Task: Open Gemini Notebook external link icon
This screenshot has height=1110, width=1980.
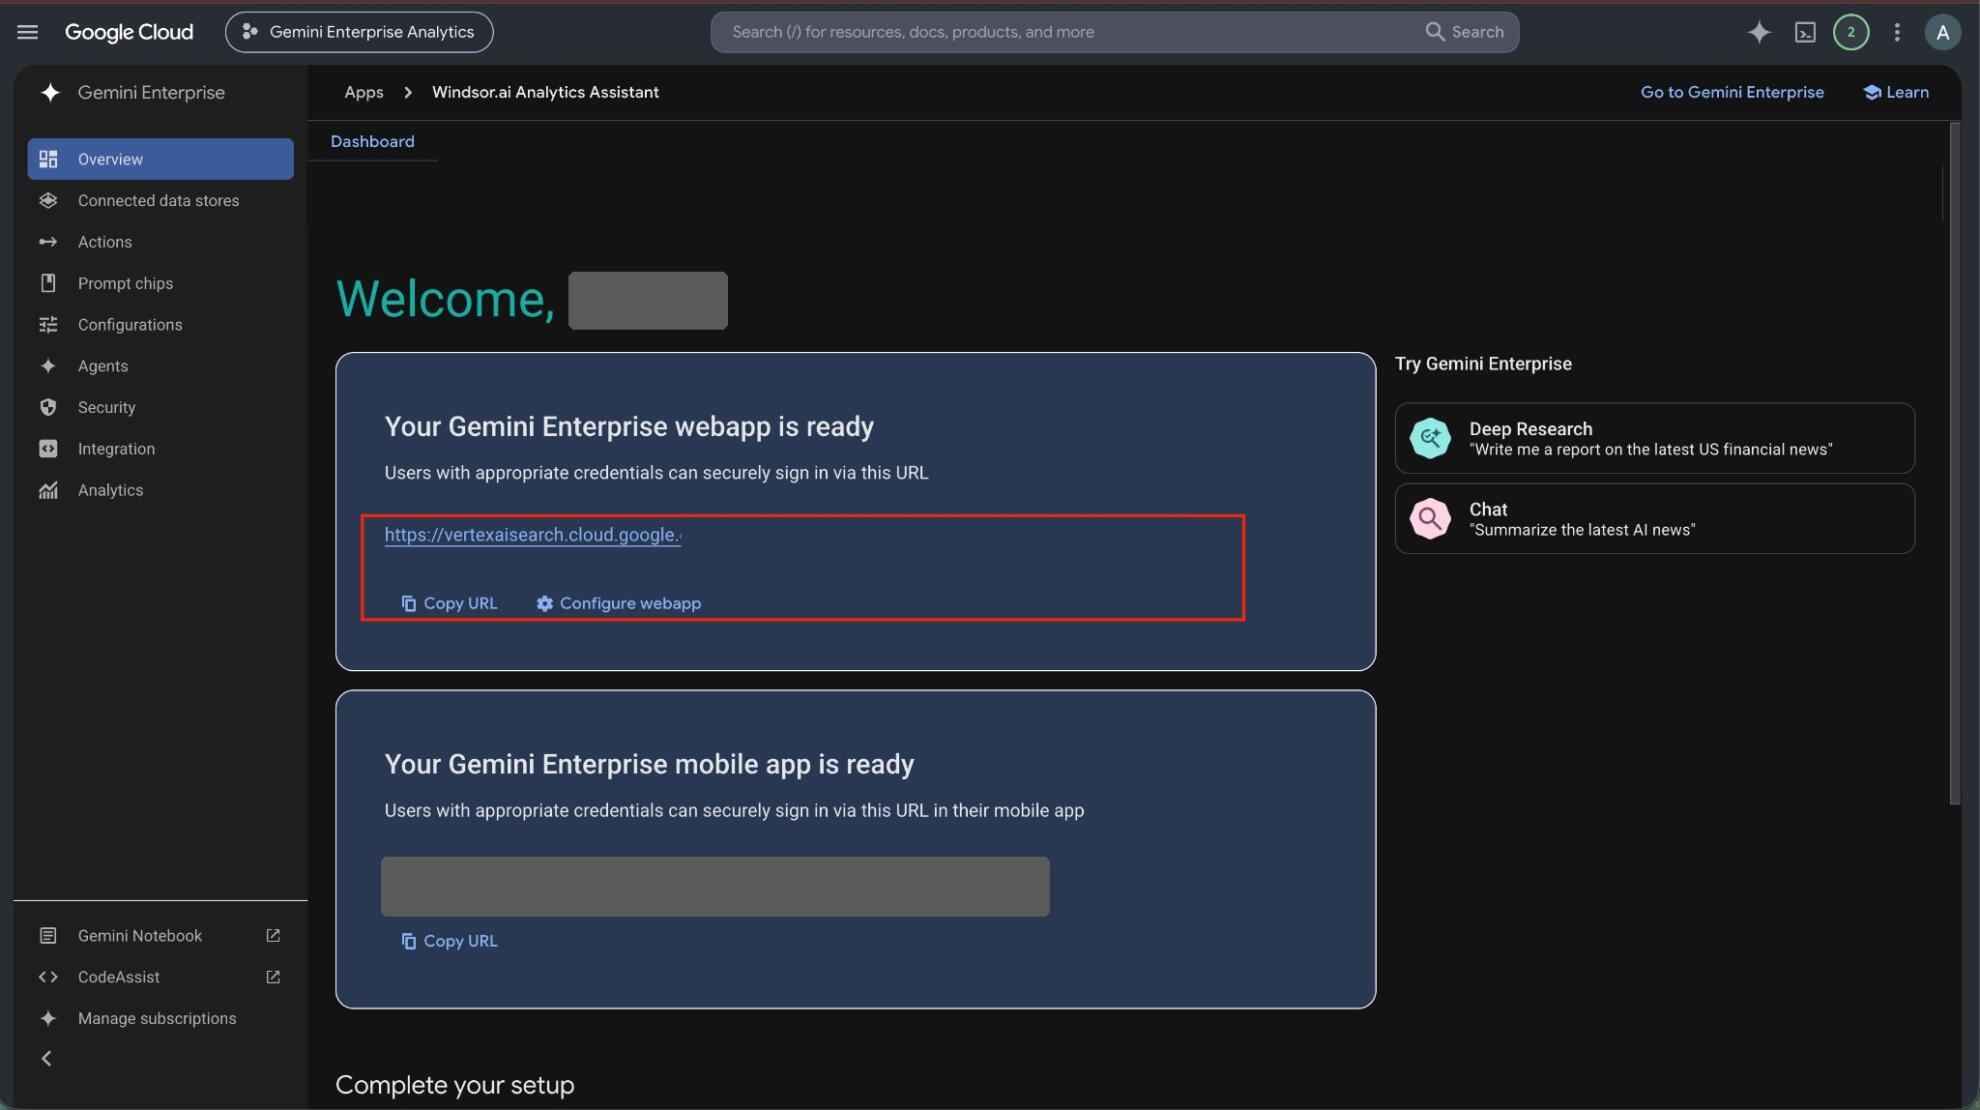Action: click(273, 935)
